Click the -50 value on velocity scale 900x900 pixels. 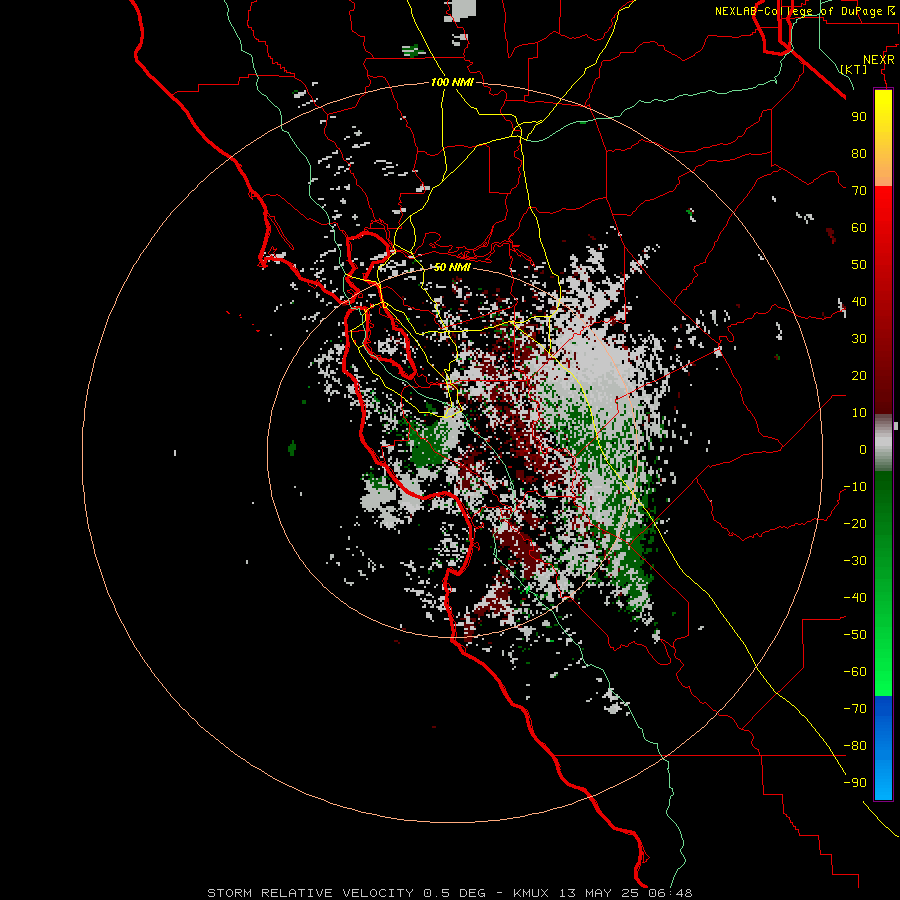[x=855, y=635]
